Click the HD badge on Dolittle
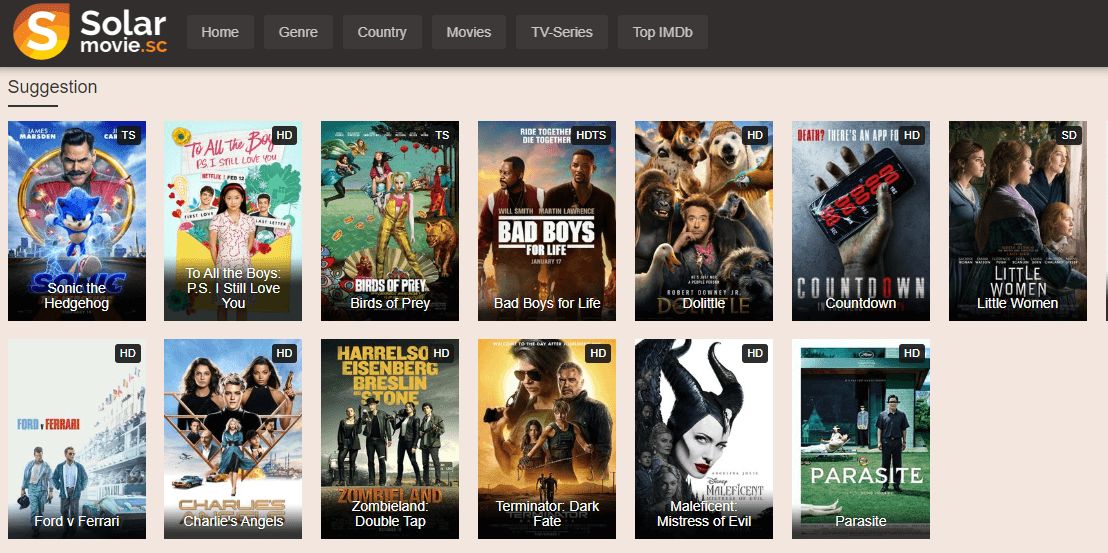This screenshot has width=1108, height=553. click(754, 135)
